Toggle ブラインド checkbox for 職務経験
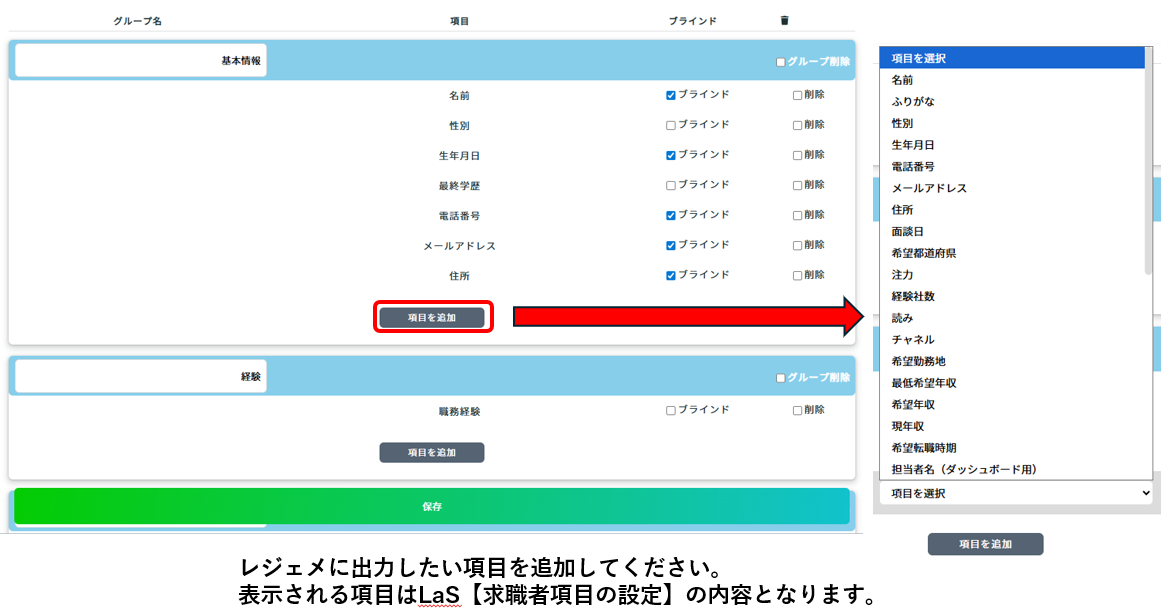Image resolution: width=1173 pixels, height=613 pixels. click(671, 411)
